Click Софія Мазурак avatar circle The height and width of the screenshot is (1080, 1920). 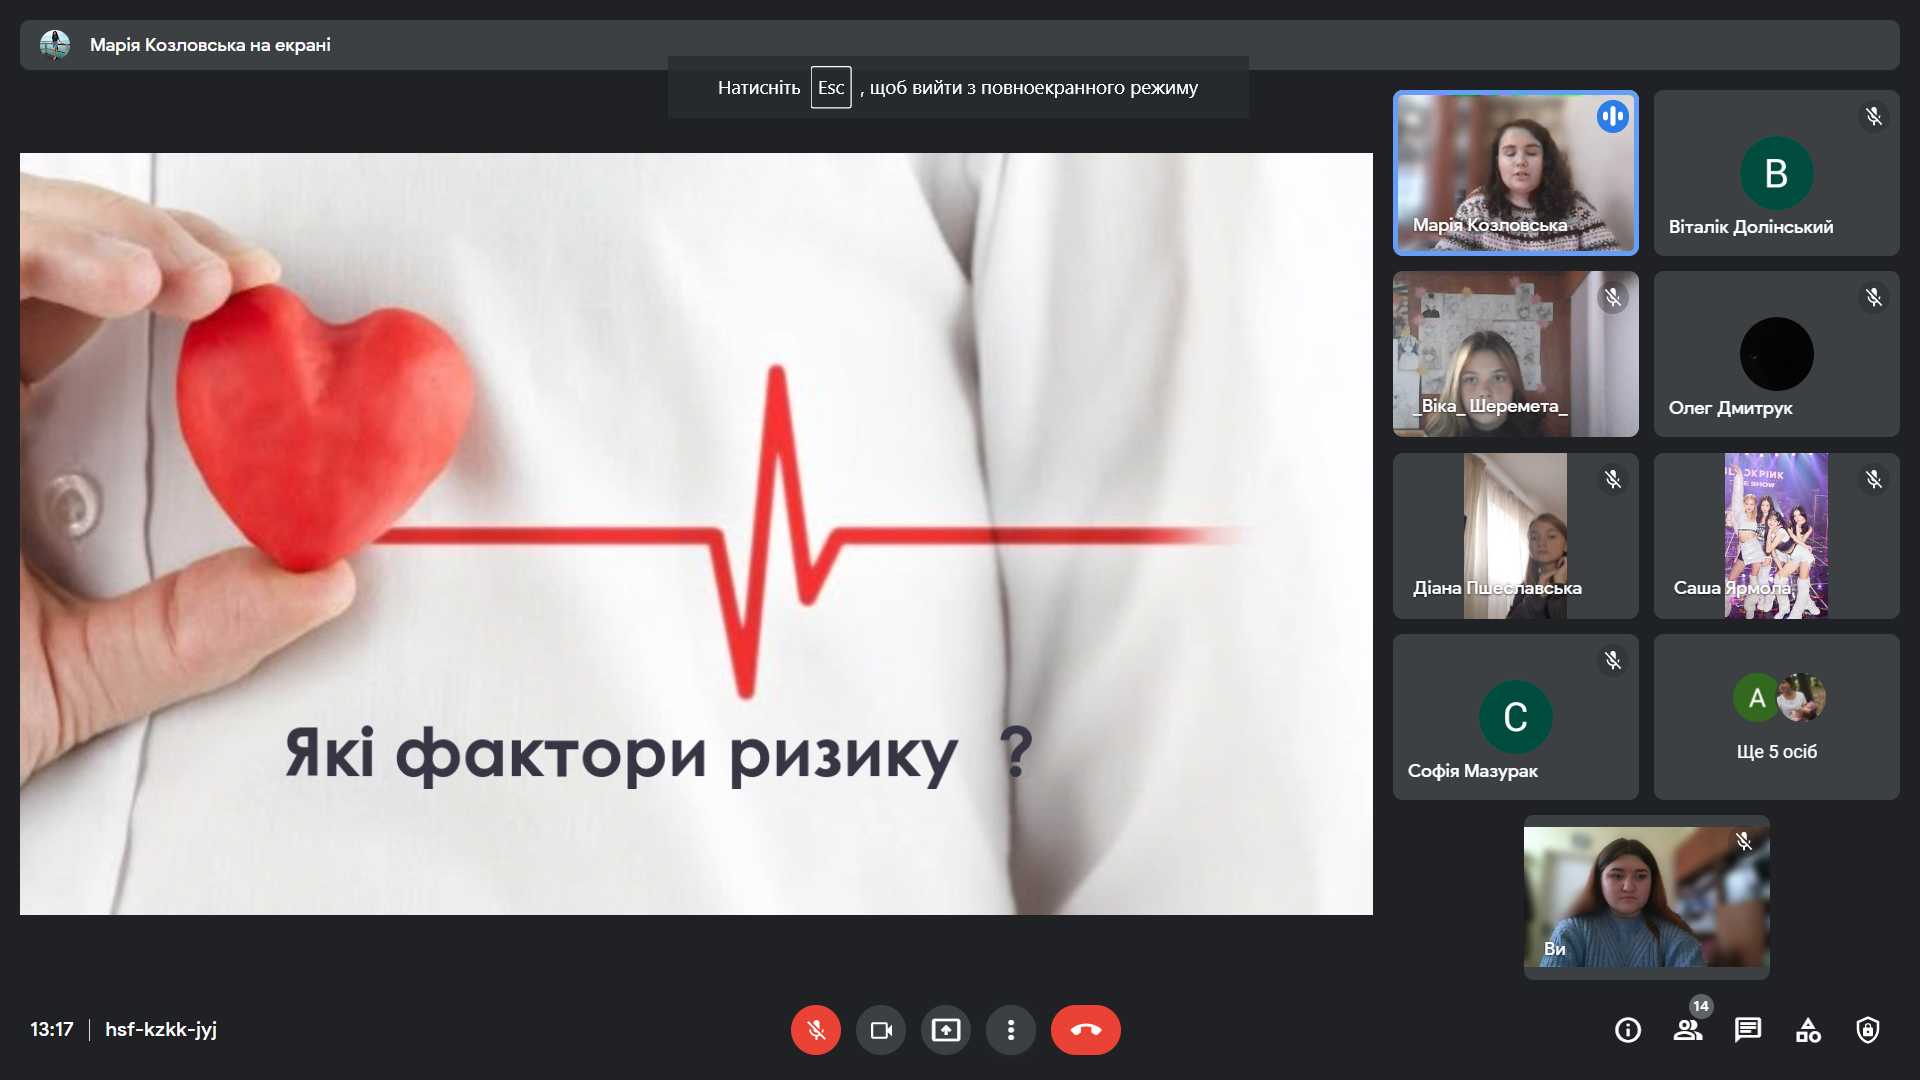(1514, 716)
